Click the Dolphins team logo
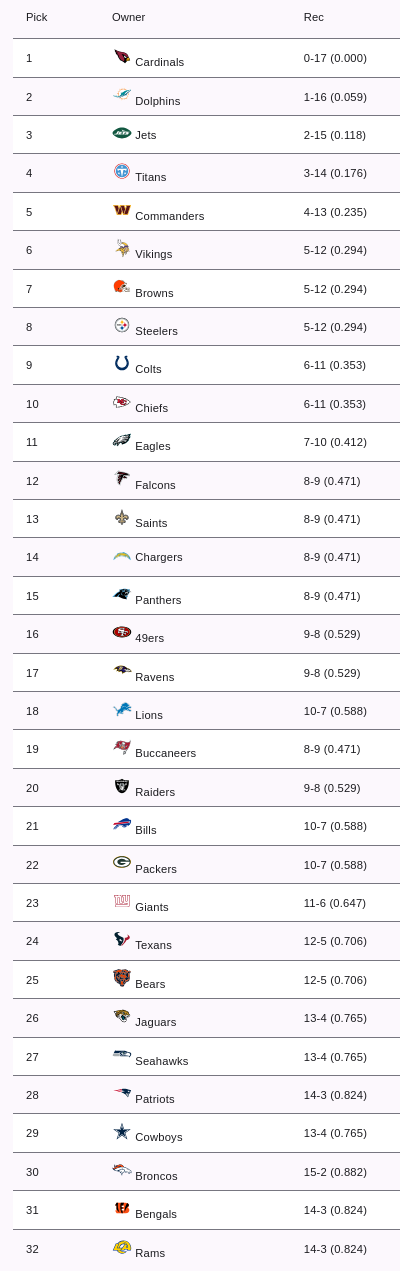This screenshot has height=1271, width=400. (x=122, y=95)
